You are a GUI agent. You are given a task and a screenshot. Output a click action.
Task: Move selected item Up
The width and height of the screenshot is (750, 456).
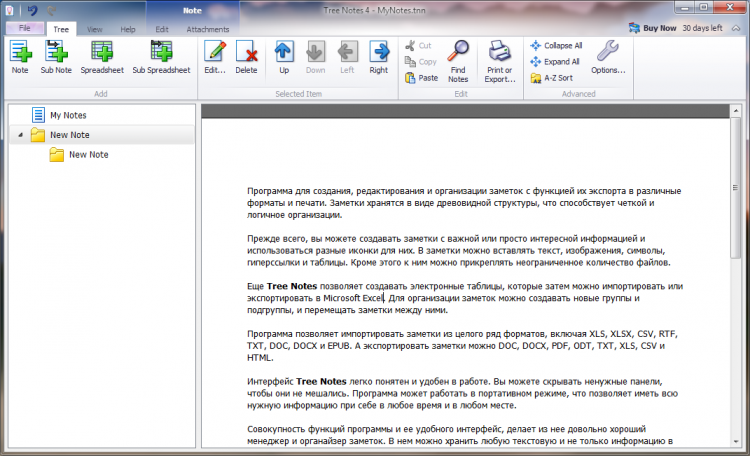[284, 57]
